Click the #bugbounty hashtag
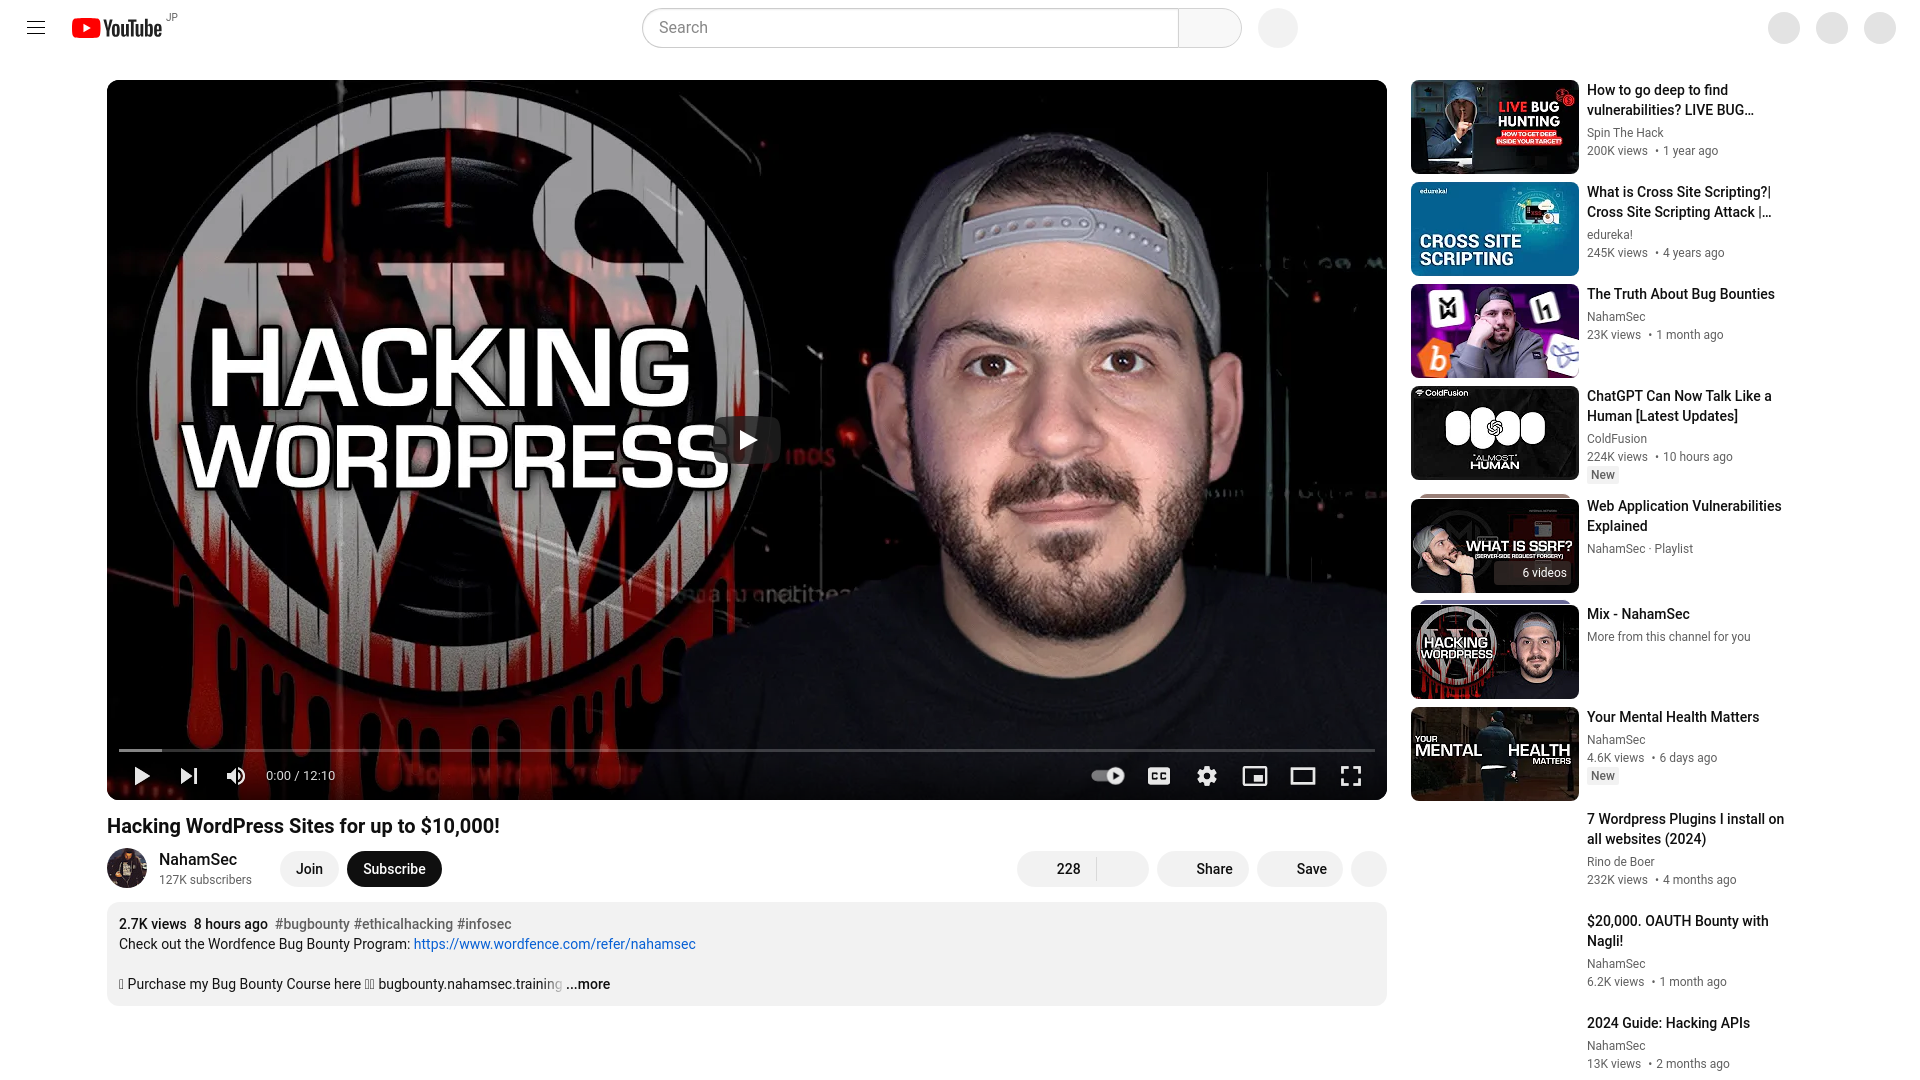Viewport: 1920px width, 1080px height. click(312, 924)
